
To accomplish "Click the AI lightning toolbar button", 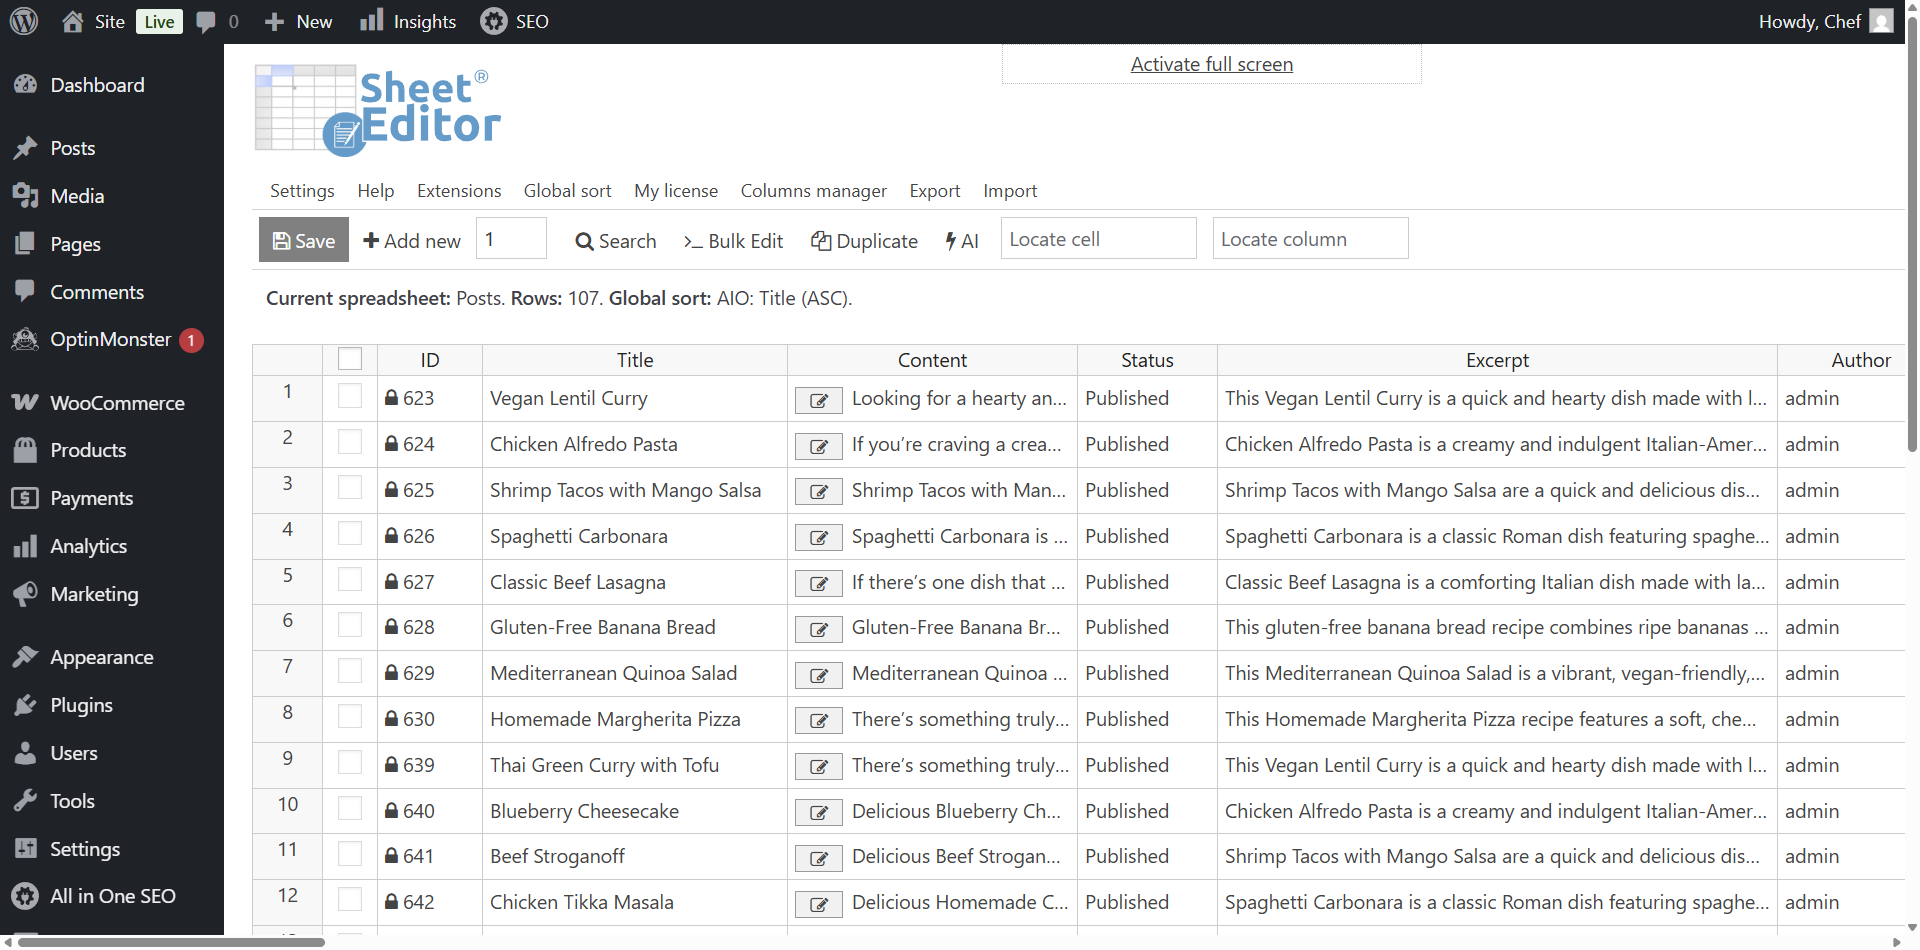I will [962, 241].
